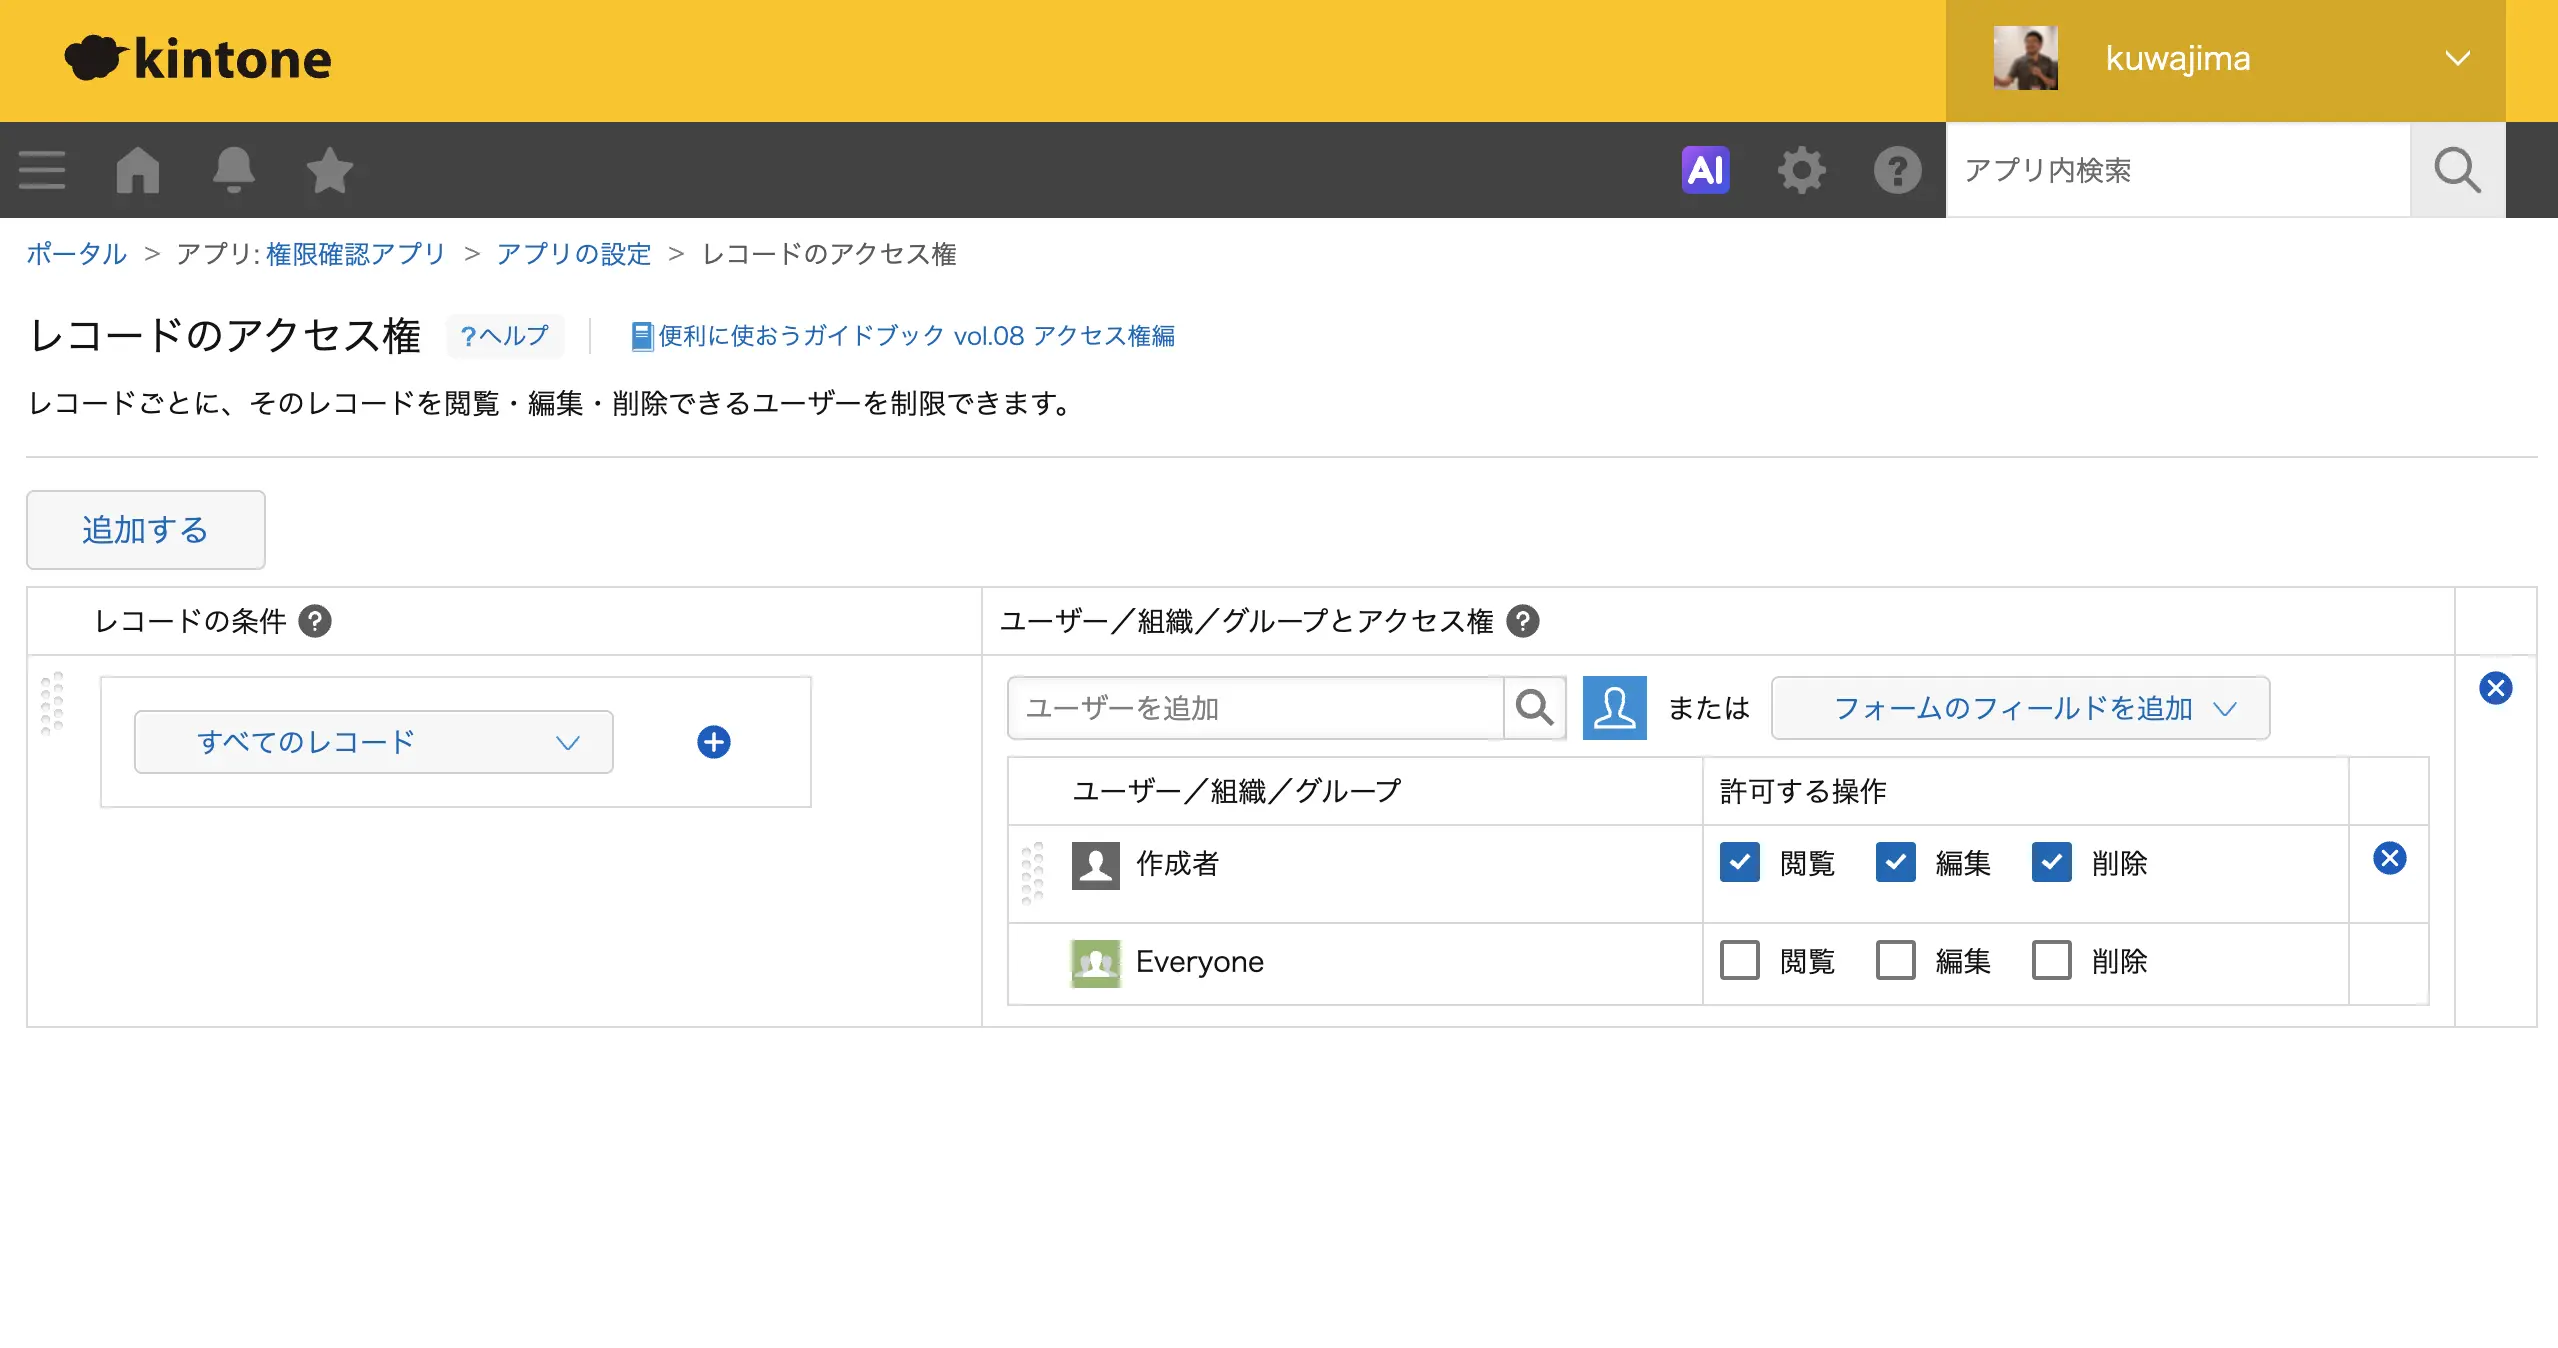Click the app search magnifier button
This screenshot has width=2558, height=1348.
(2457, 170)
